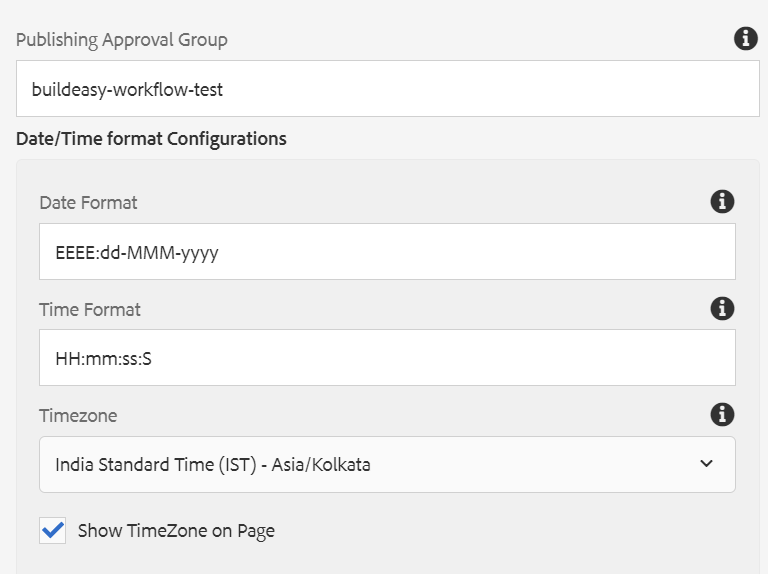Click the 'Time Format' field label
The width and height of the screenshot is (768, 574).
click(x=90, y=310)
